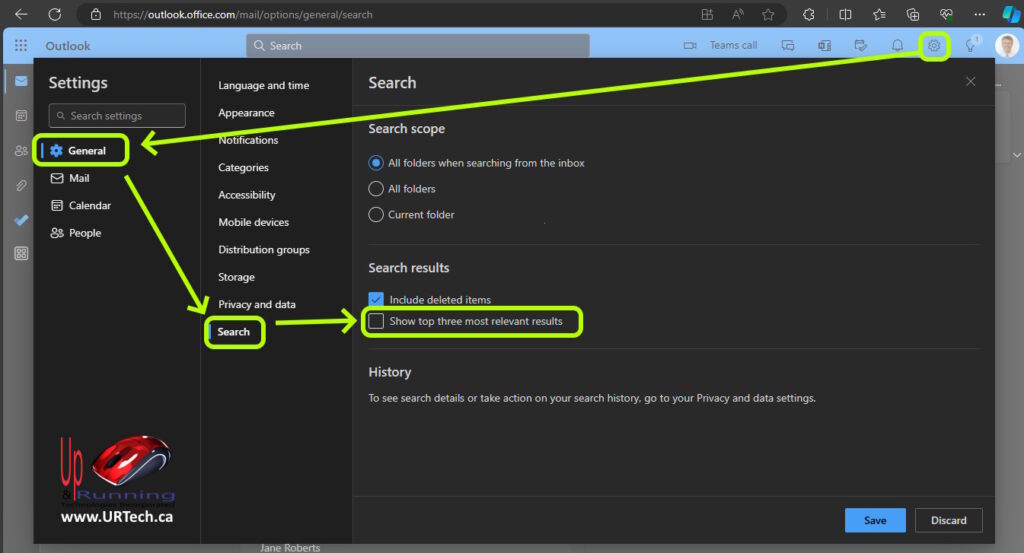
Task: Click the notifications bell icon
Action: [897, 45]
